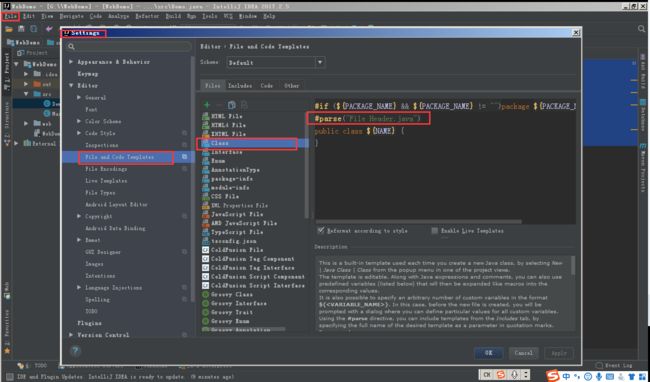Viewport: 650px width, 382px height.
Task: Click the WebDemo breadcrumb in navigation bar
Action: pos(24,42)
